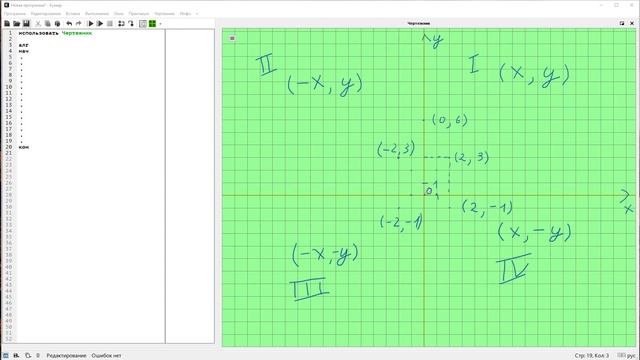Click the 'кон' keyword line

pyautogui.click(x=24, y=147)
